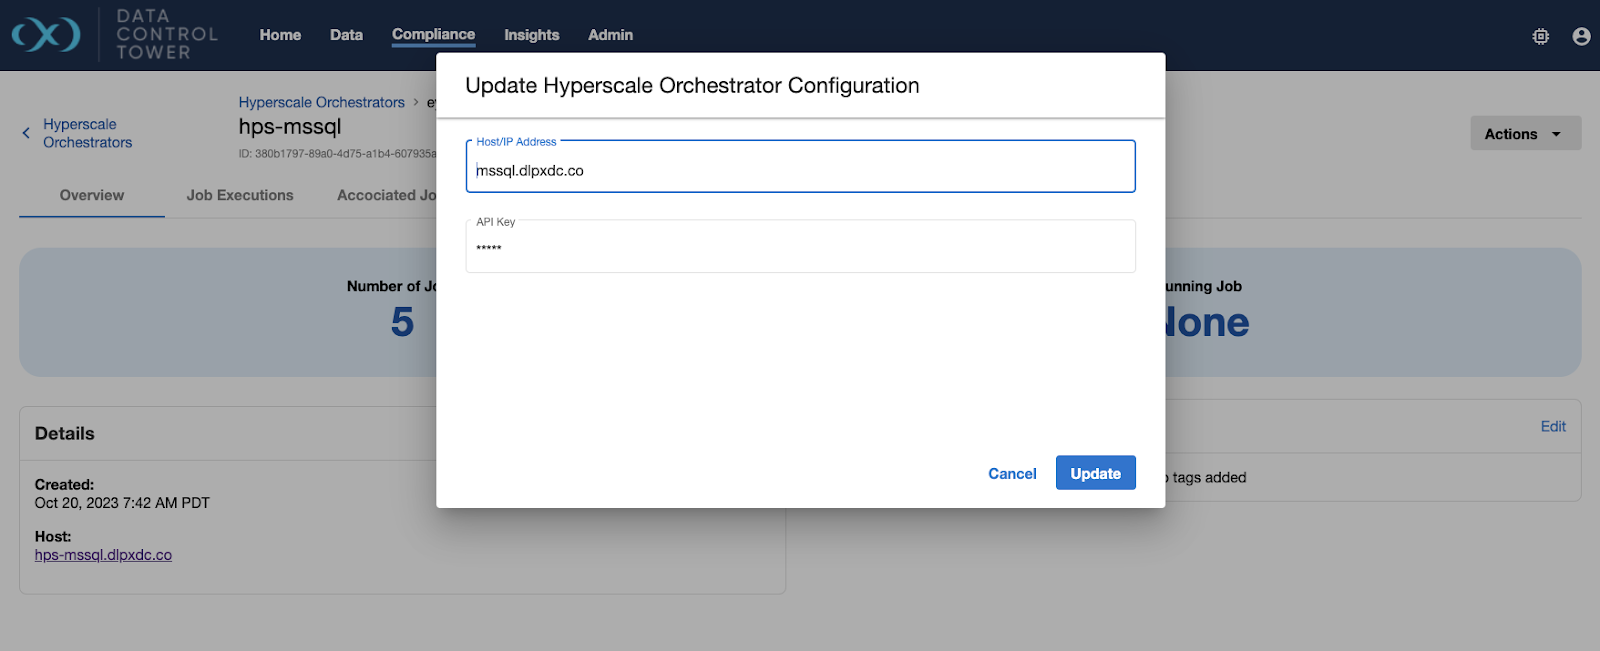Open the settings icon in header
Screen dimensions: 1600x651
click(1540, 36)
